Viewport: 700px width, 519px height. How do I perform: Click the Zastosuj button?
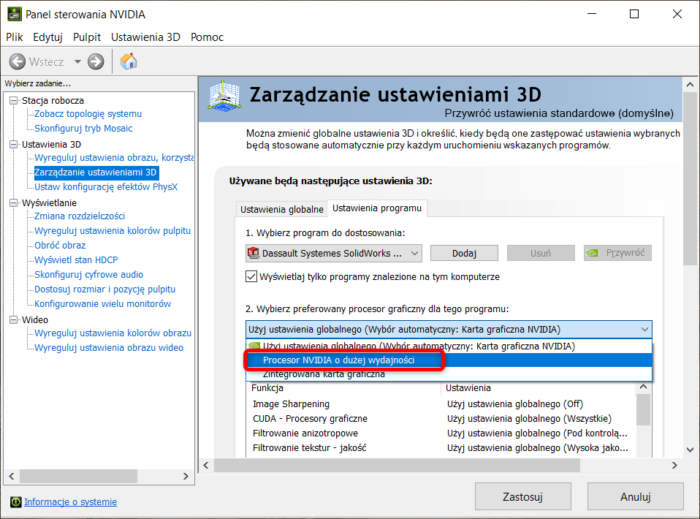point(523,496)
